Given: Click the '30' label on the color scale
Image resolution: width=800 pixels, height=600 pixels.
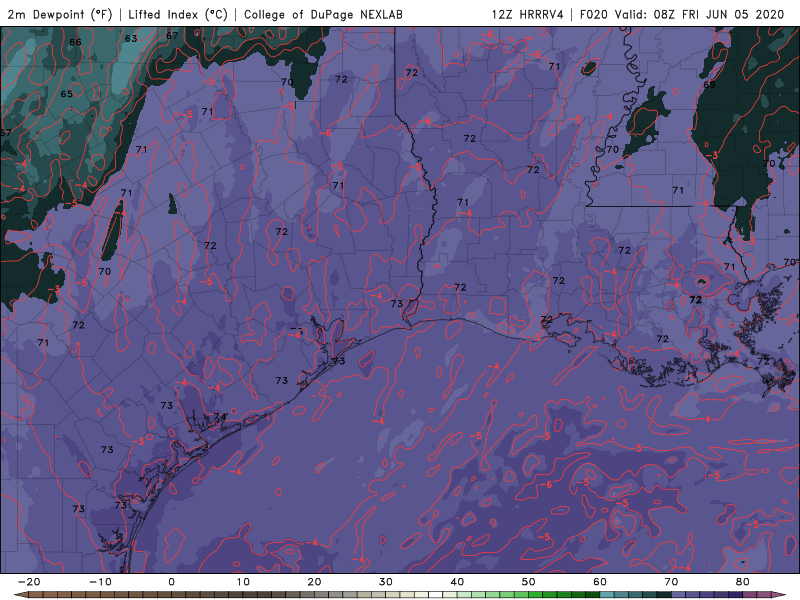Looking at the screenshot, I should pos(386,582).
